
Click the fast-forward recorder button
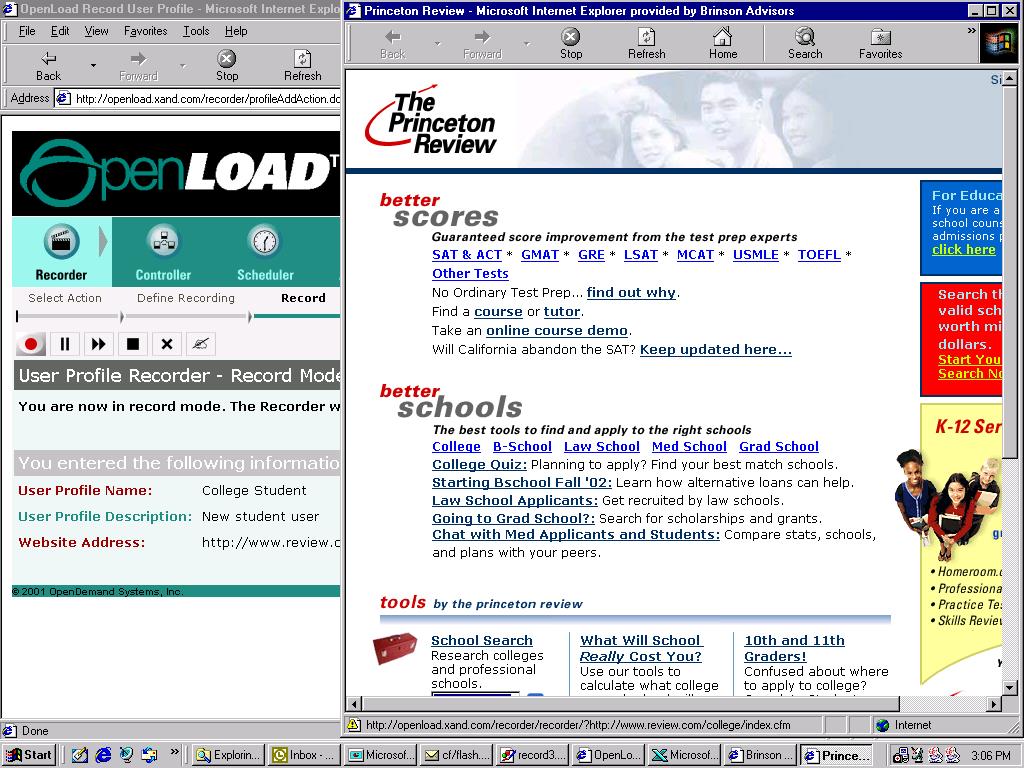click(x=99, y=344)
